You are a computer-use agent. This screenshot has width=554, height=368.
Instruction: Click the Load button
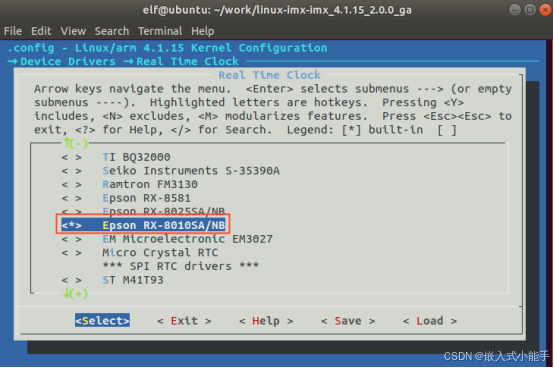430,321
